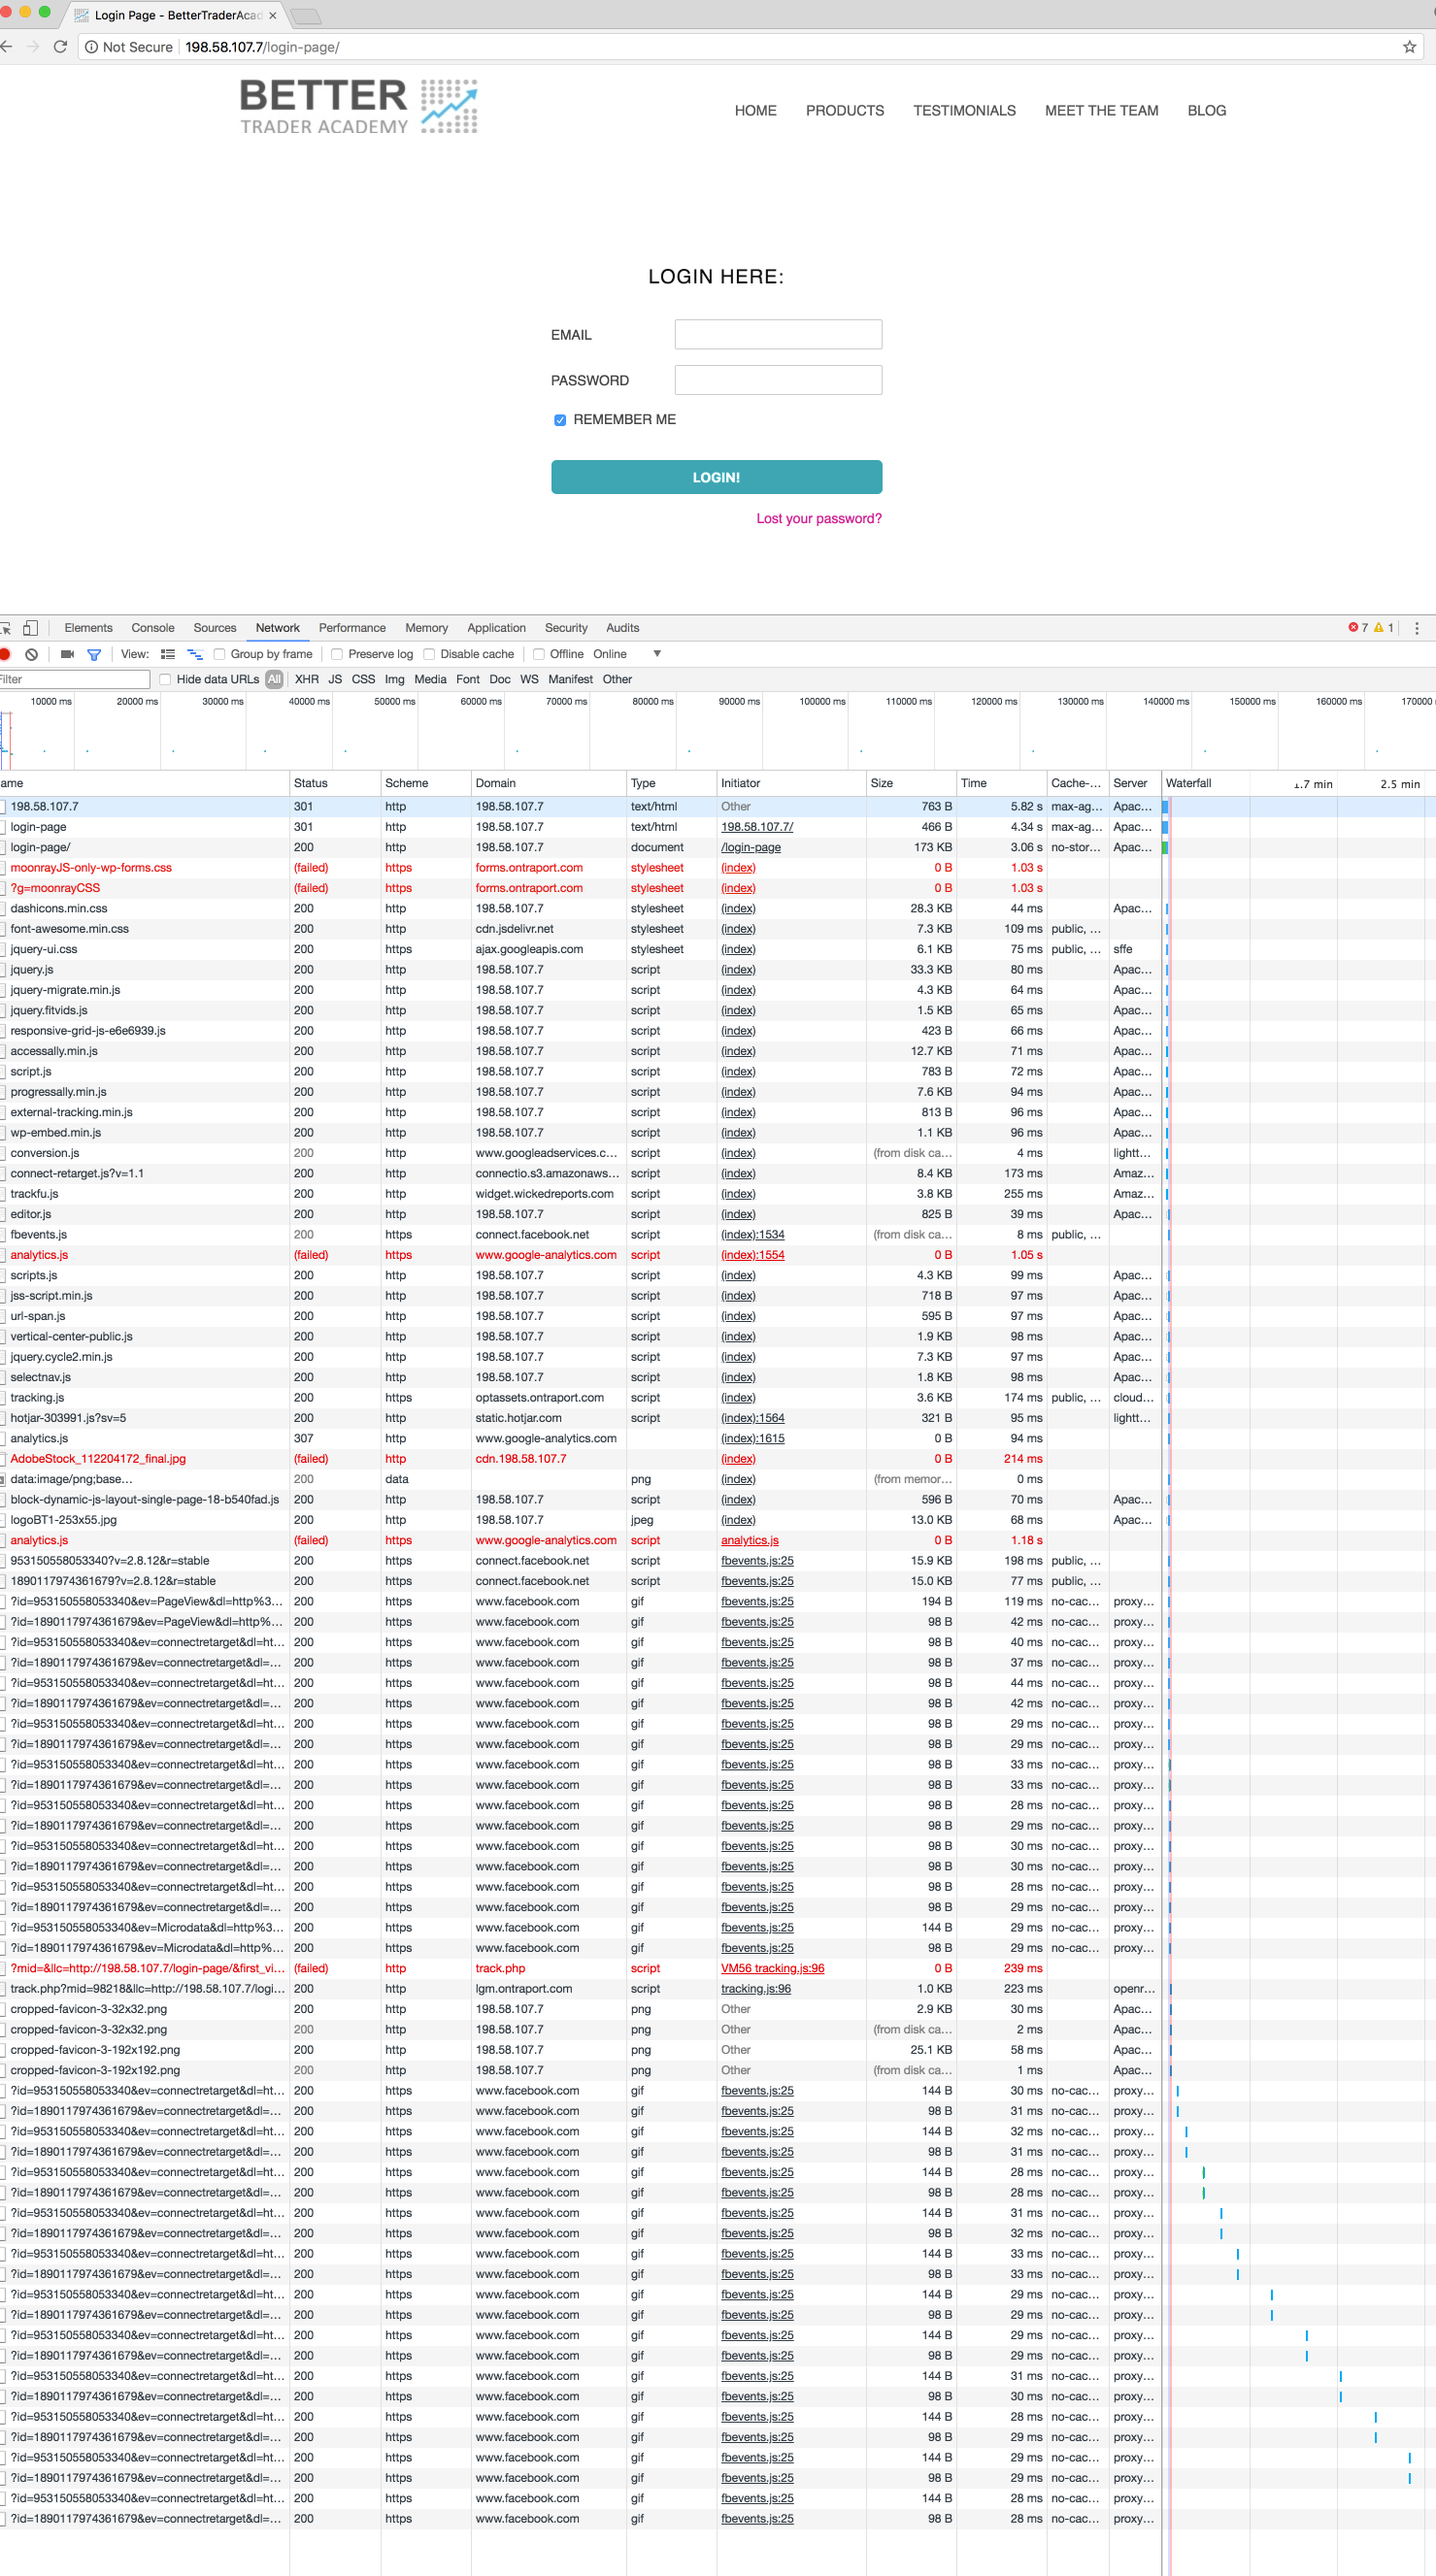The height and width of the screenshot is (2576, 1436).
Task: Reload the page with the refresh icon
Action: (x=60, y=47)
